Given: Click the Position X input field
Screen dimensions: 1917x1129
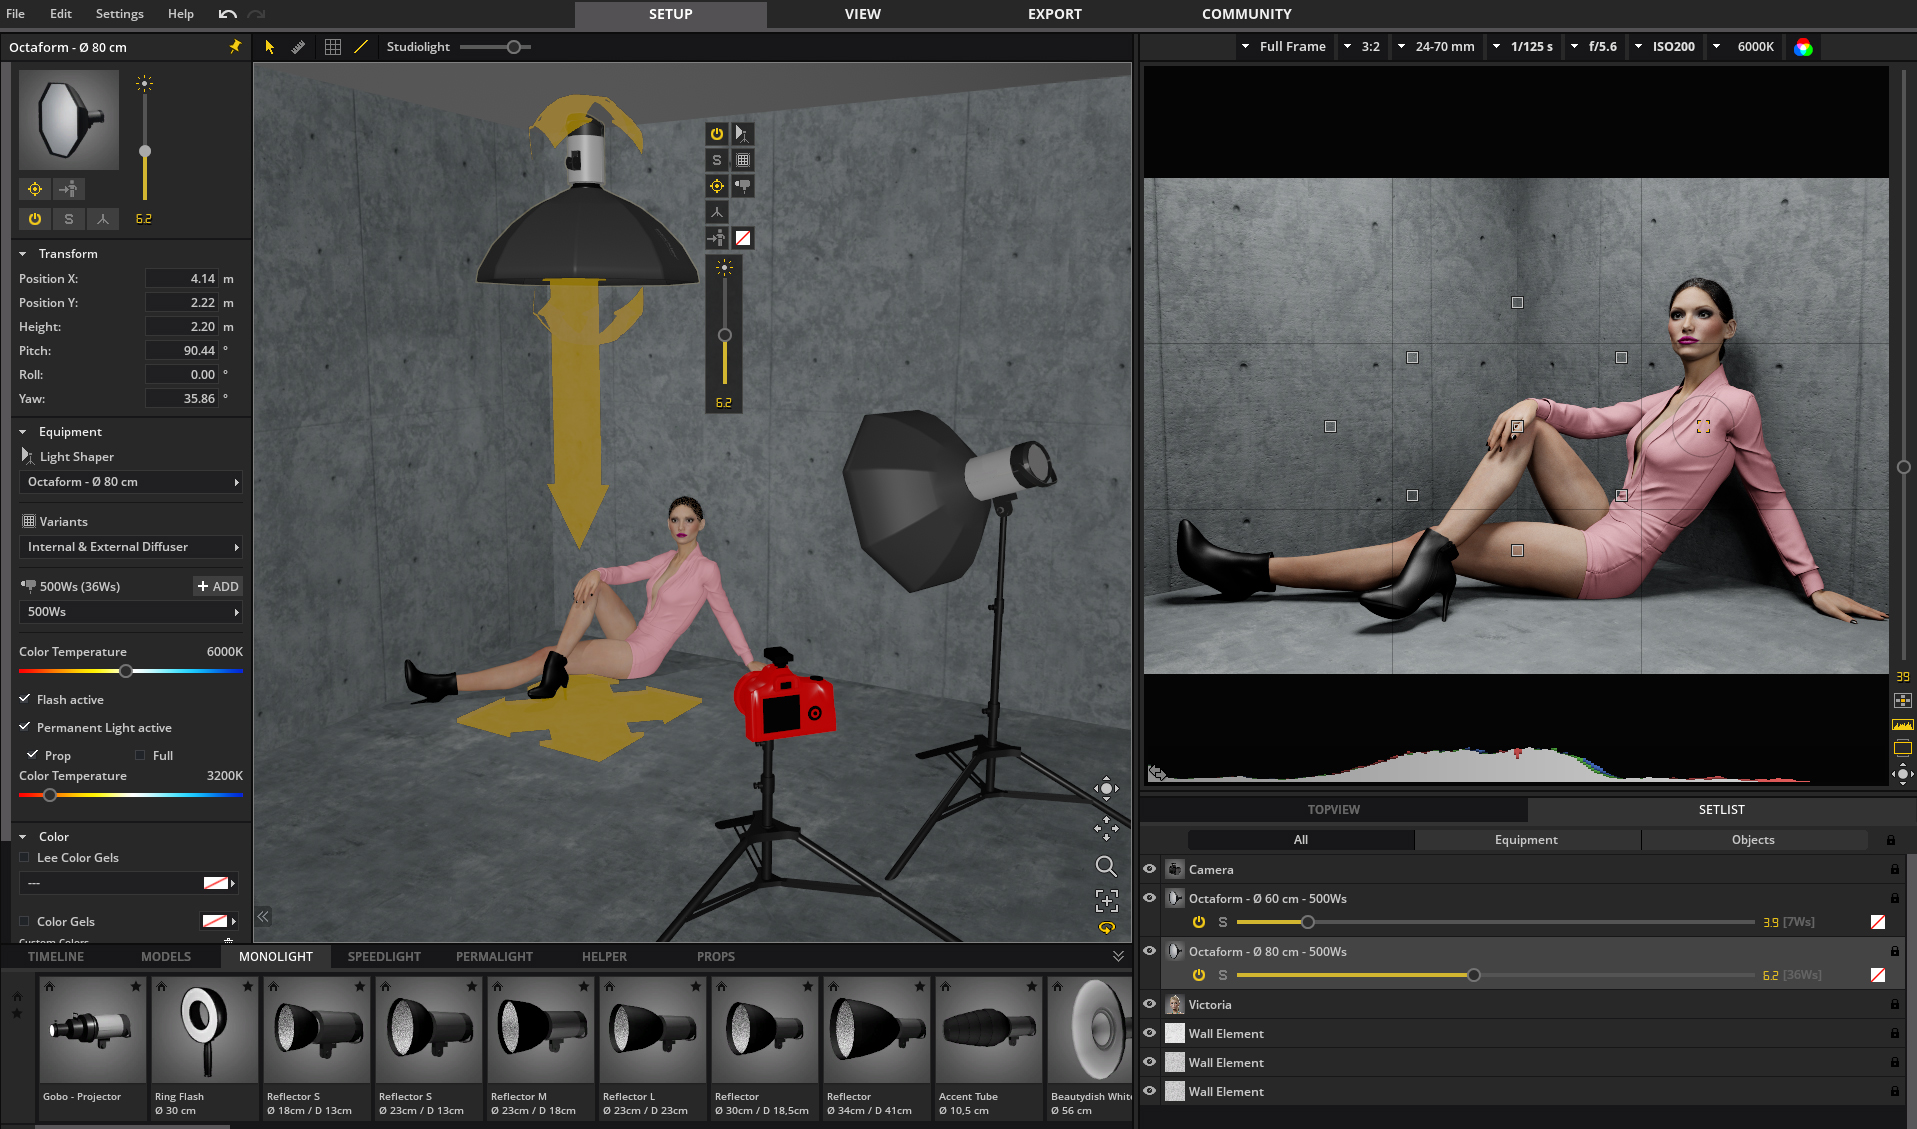Looking at the screenshot, I should pos(182,279).
